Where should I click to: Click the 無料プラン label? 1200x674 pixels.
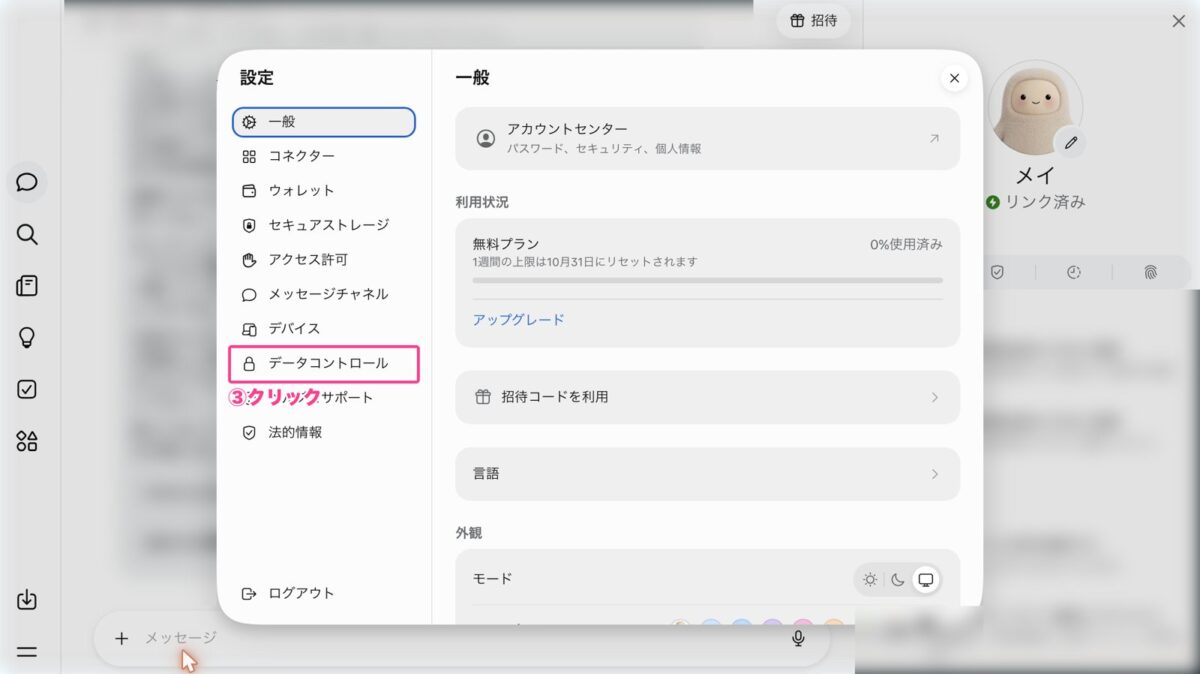(x=506, y=244)
